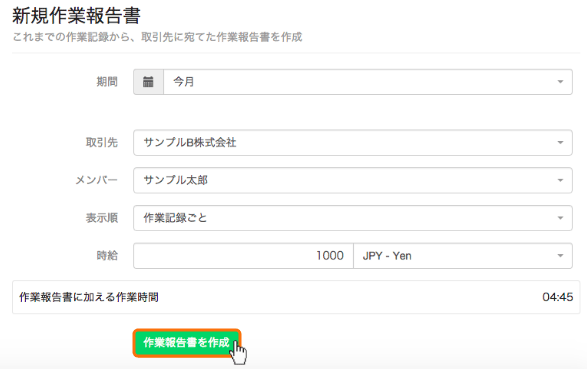
Task: Click the 取引先 field label
Action: pos(102,143)
